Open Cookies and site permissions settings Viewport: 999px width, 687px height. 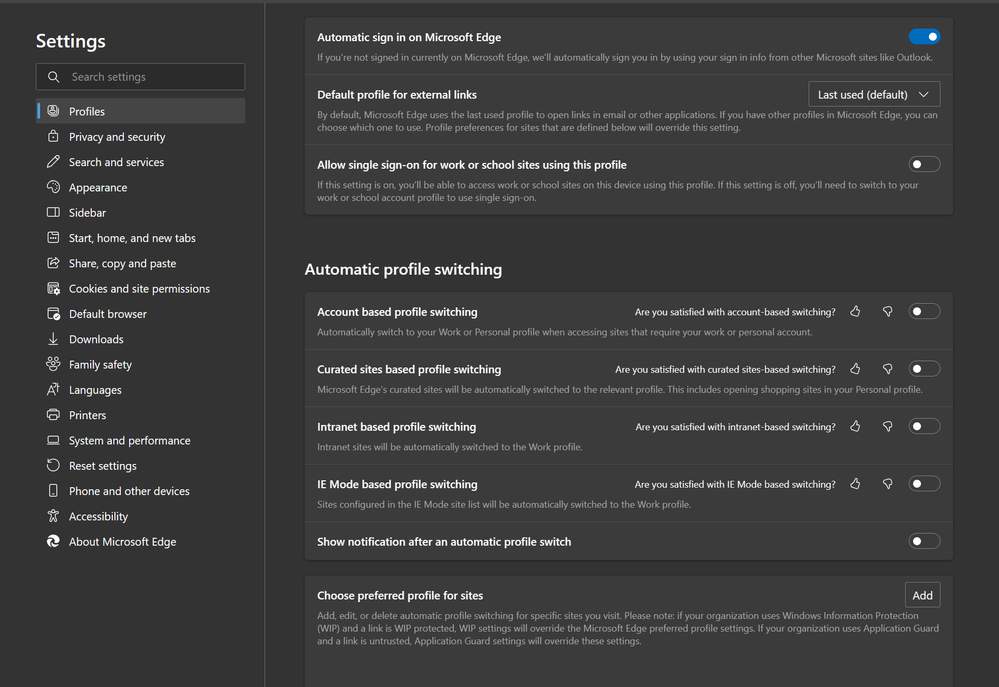tap(139, 289)
